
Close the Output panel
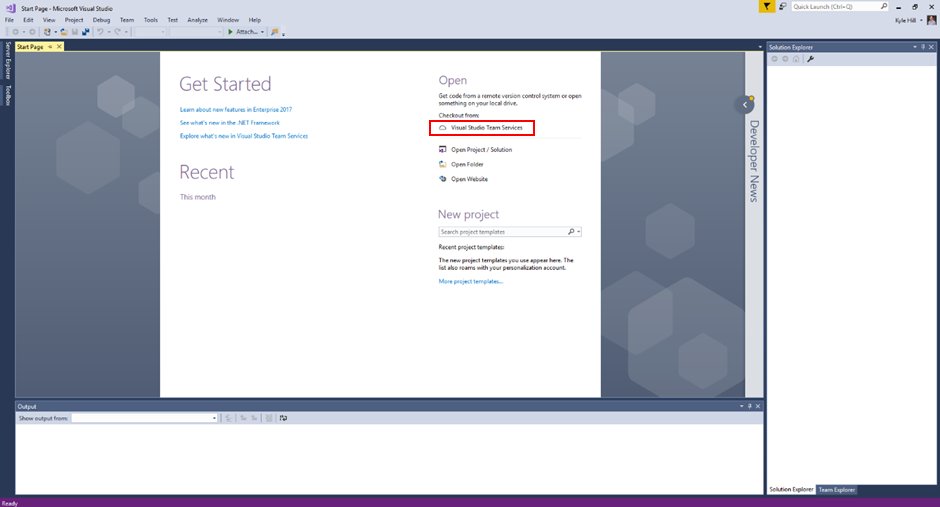(x=758, y=406)
